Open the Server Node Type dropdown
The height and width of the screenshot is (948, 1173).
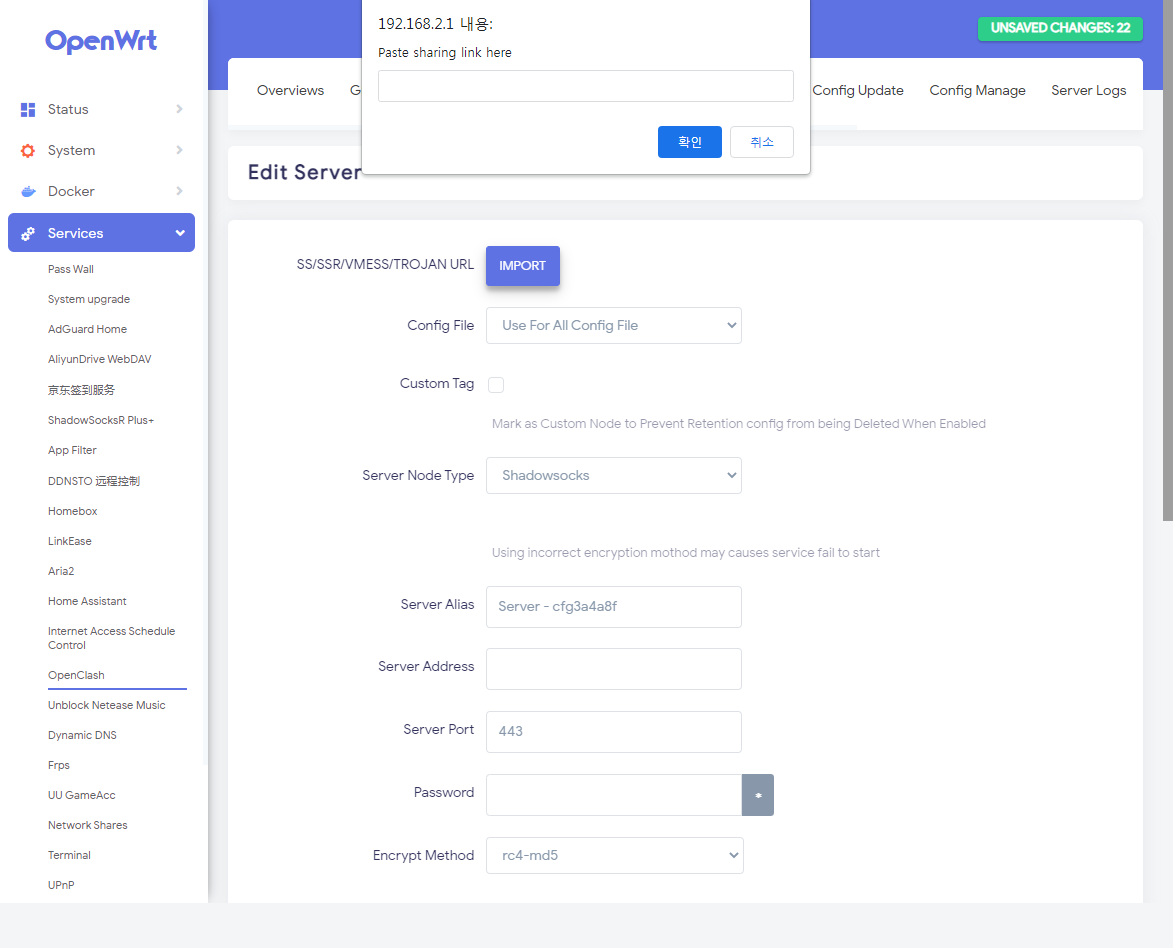613,475
